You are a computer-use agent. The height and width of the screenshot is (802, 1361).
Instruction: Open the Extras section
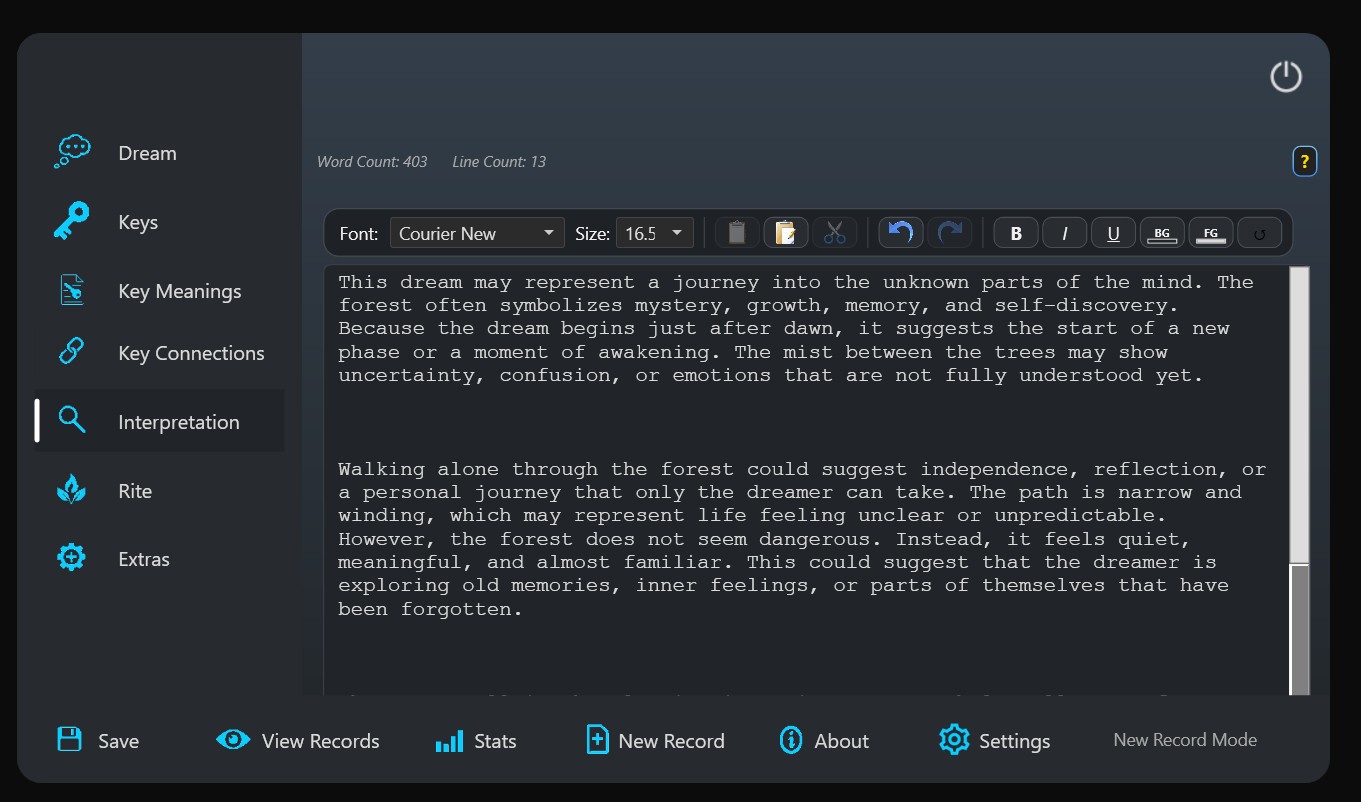pyautogui.click(x=159, y=559)
